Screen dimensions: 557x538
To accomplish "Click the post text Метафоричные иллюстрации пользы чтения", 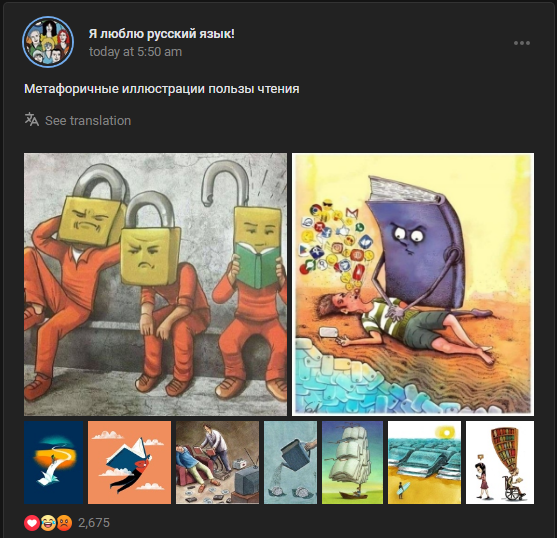I will click(x=162, y=89).
